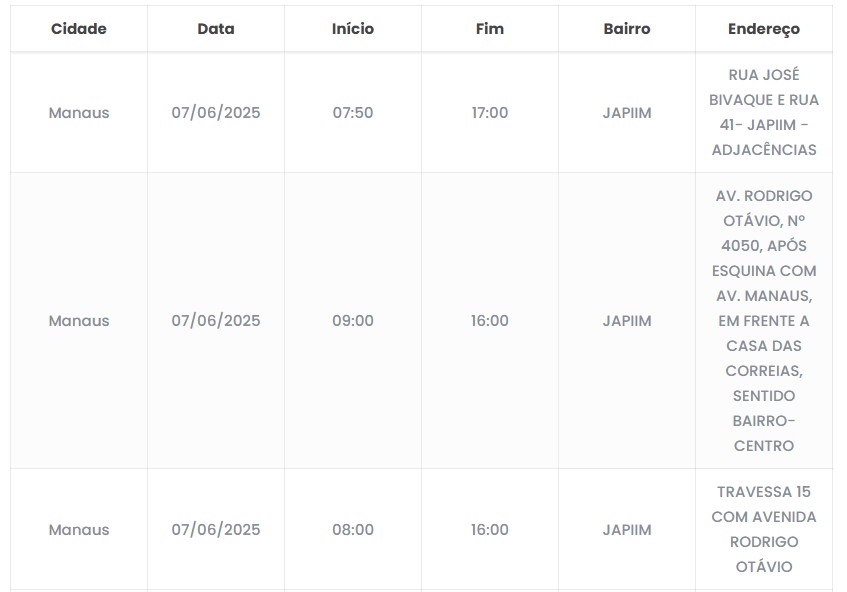Select the 07:50 start time cell
The image size is (847, 592).
pos(353,113)
